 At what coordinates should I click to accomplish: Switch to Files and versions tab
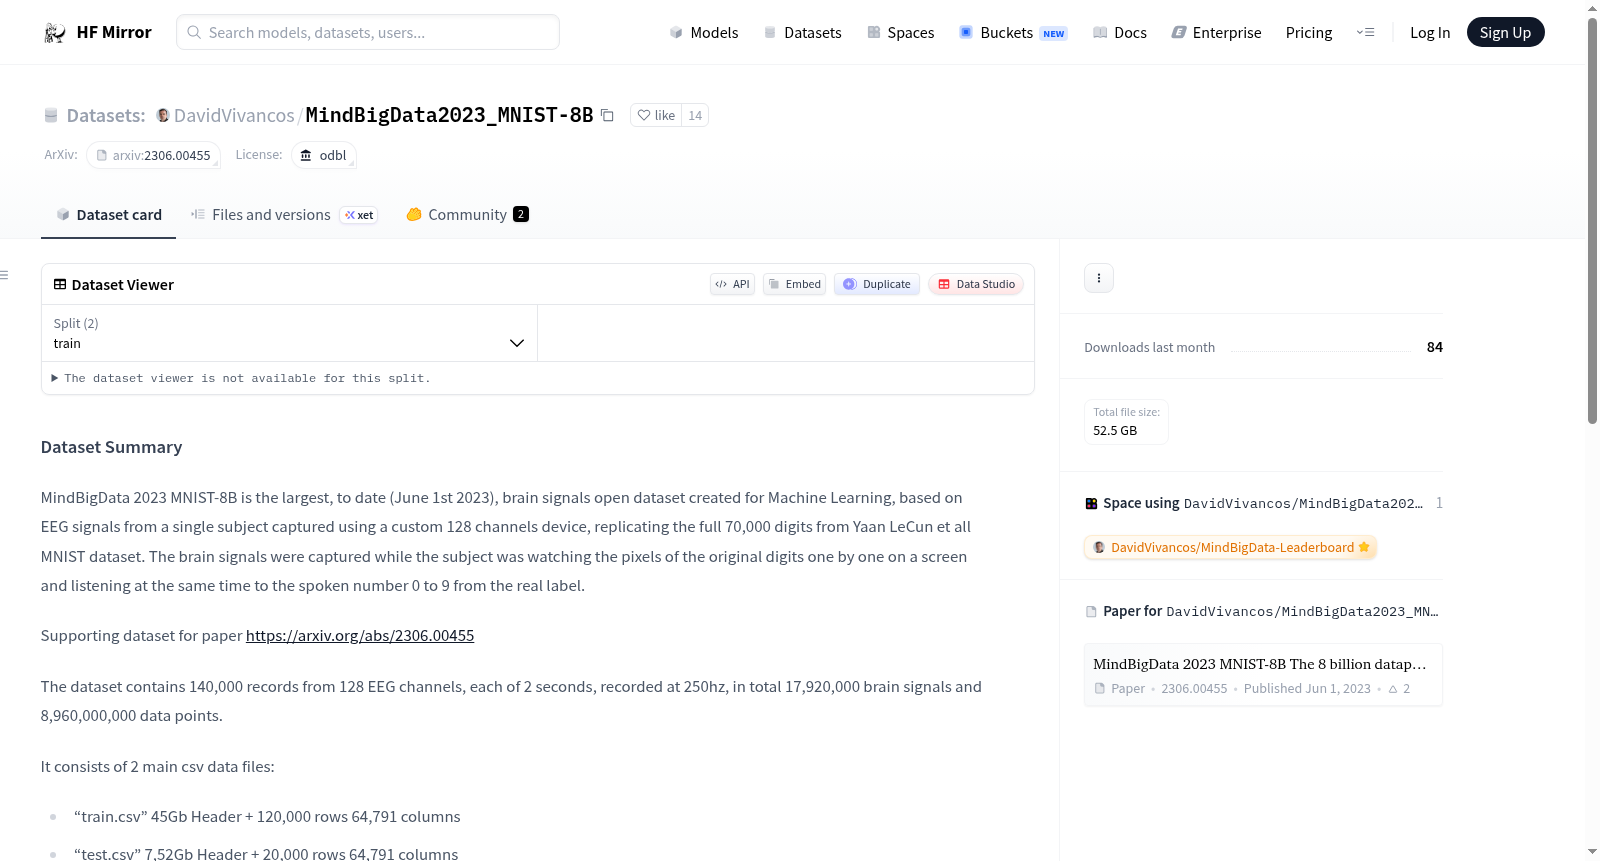[x=284, y=215]
